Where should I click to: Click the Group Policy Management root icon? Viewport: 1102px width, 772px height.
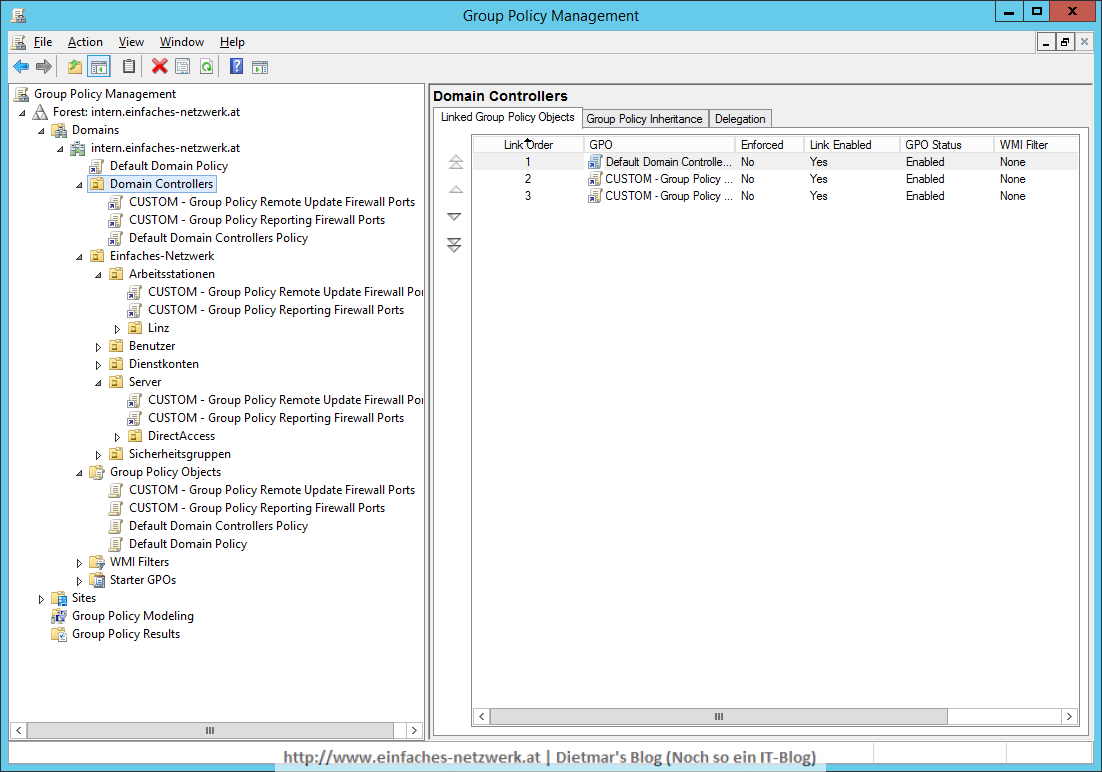22,94
